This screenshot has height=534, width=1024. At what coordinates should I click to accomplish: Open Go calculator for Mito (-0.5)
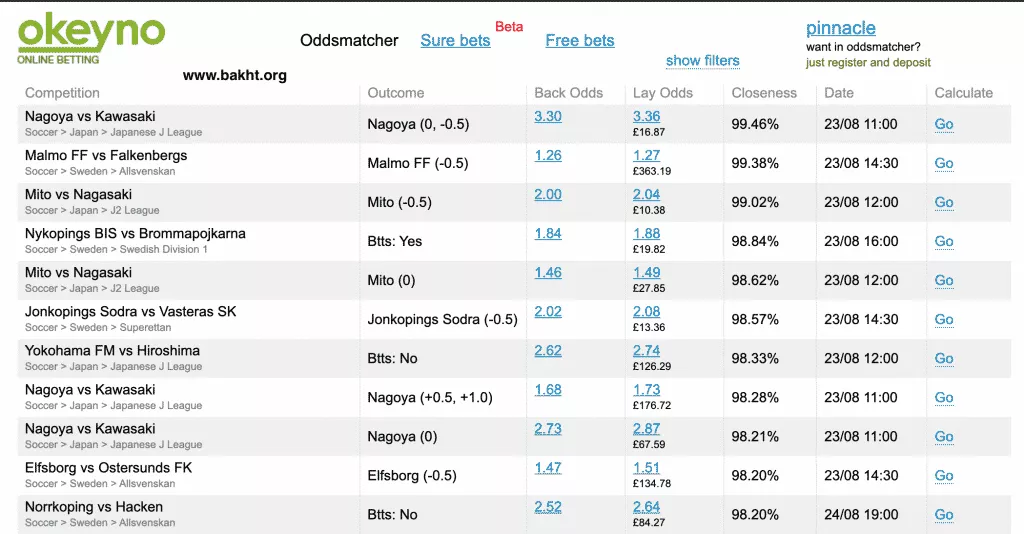(943, 203)
